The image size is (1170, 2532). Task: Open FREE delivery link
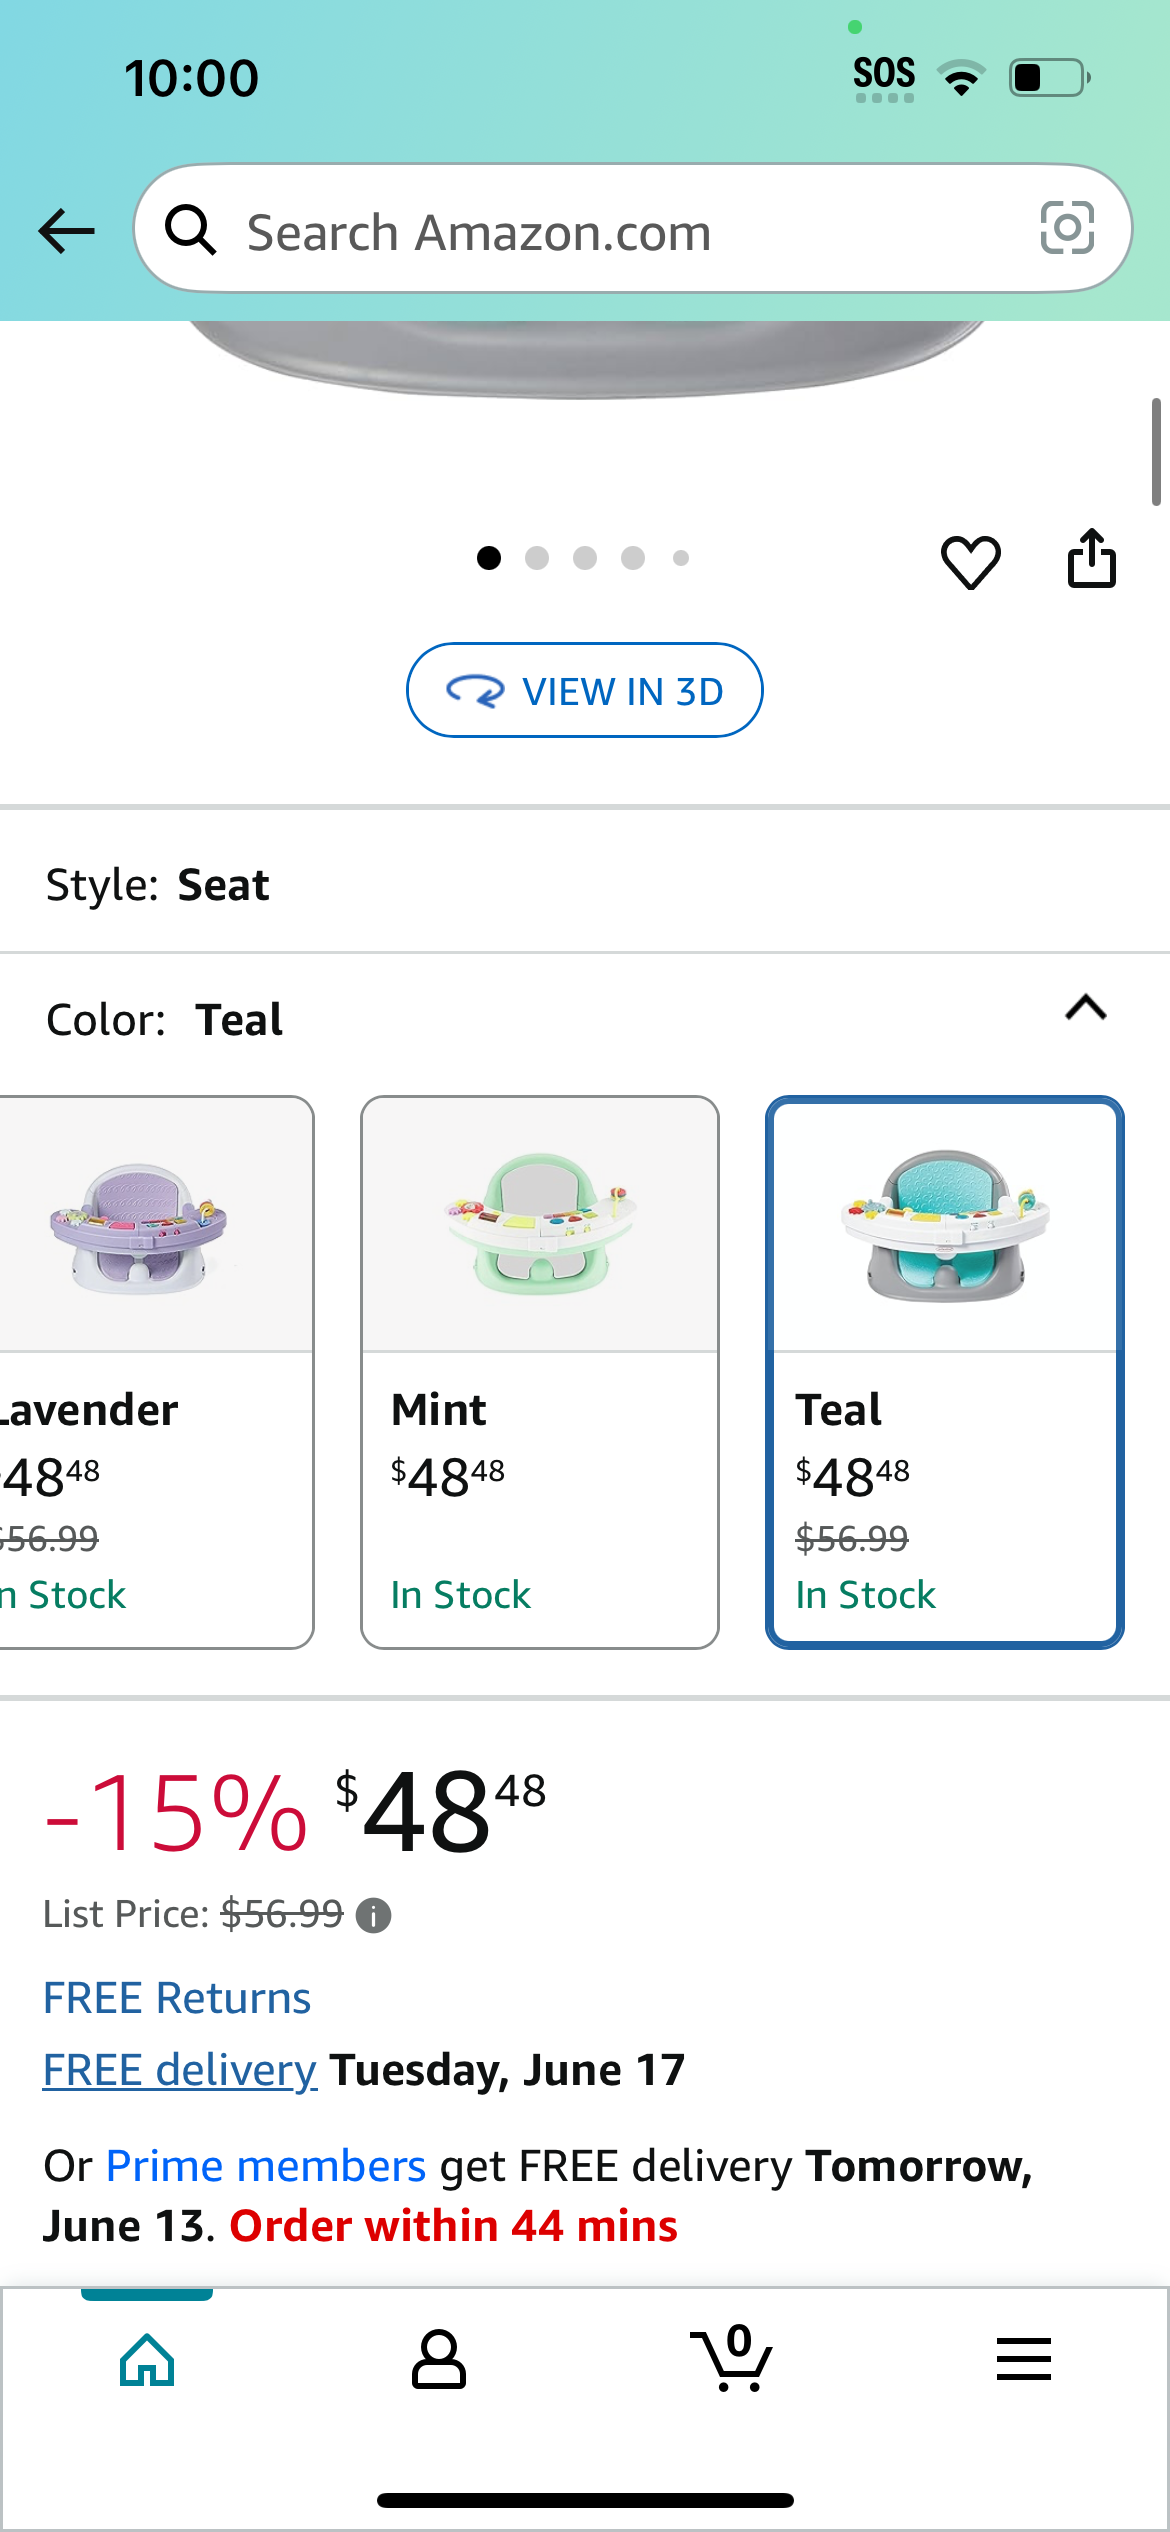pos(180,2070)
